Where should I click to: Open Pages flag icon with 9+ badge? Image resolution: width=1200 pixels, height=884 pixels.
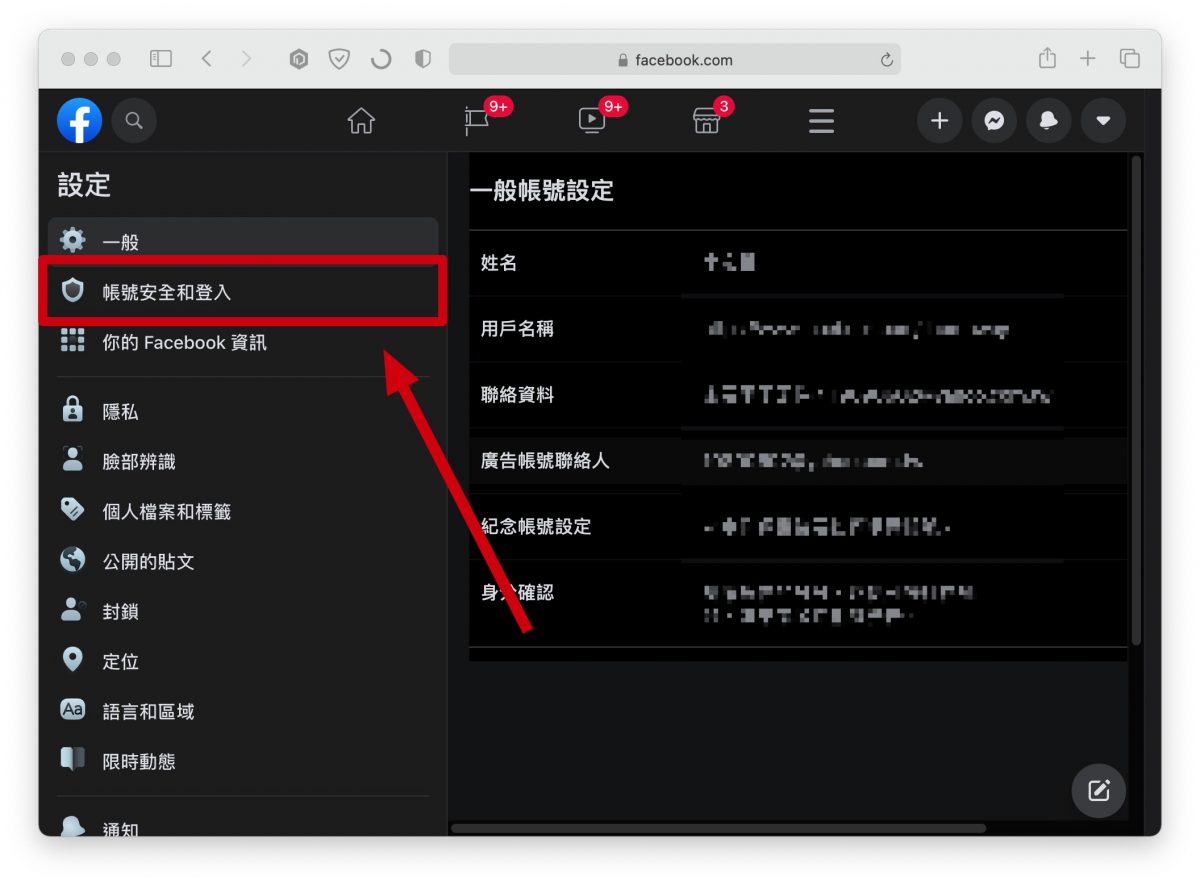coord(477,121)
